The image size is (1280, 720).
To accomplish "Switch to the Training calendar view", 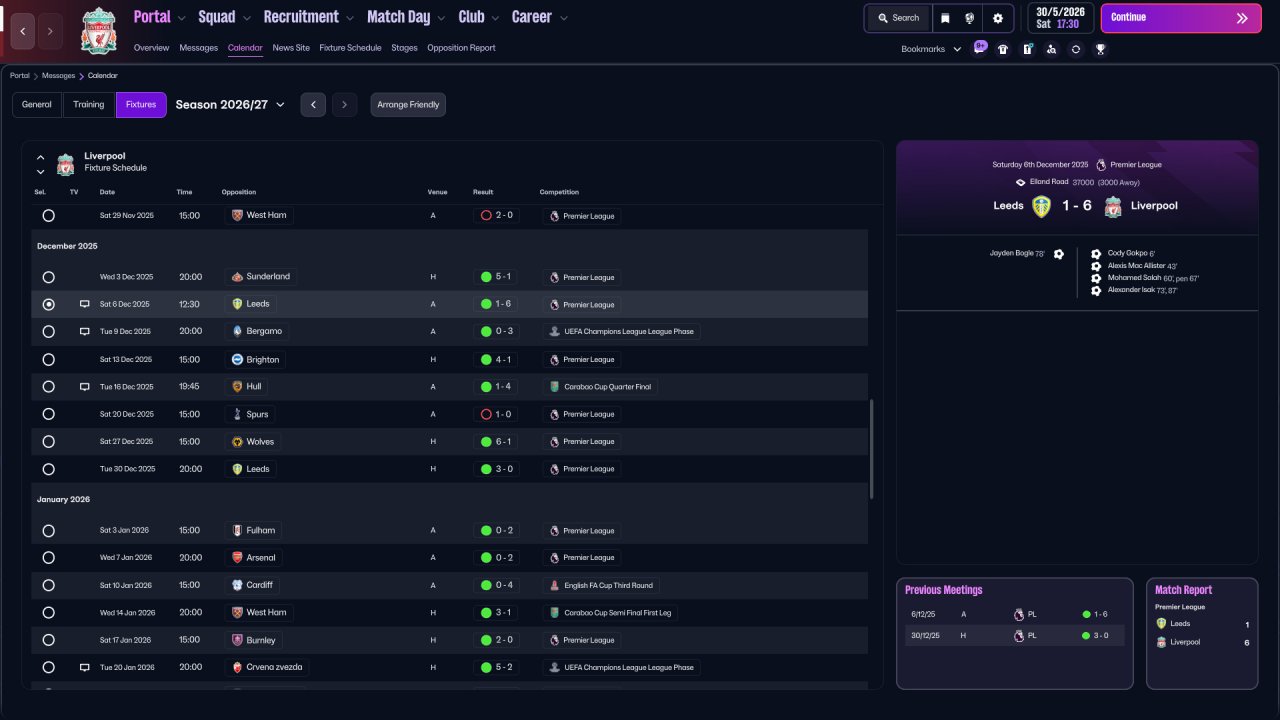I will [x=89, y=105].
